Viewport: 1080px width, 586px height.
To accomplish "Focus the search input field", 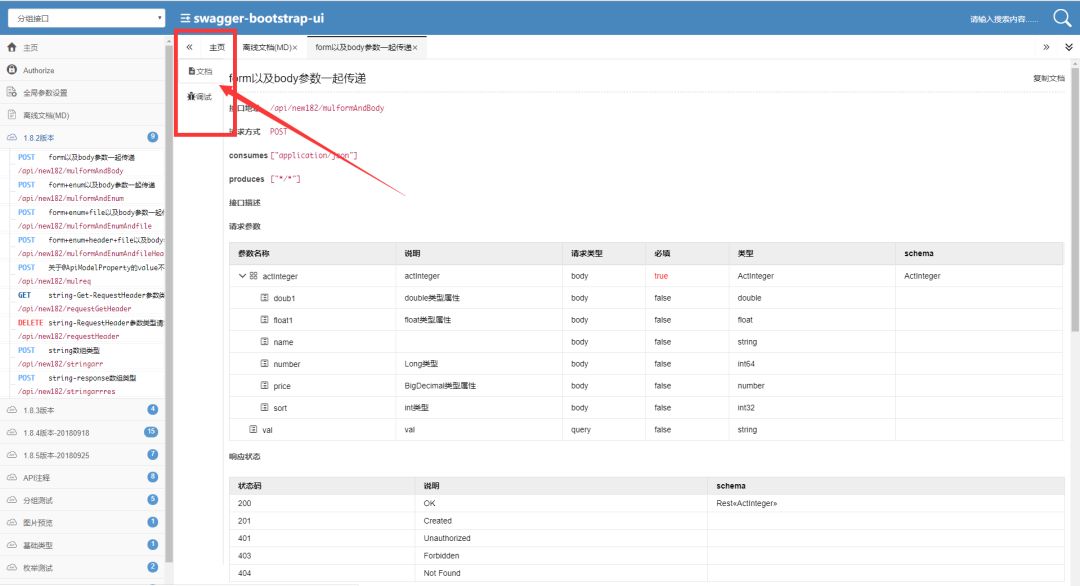I will [x=1004, y=19].
